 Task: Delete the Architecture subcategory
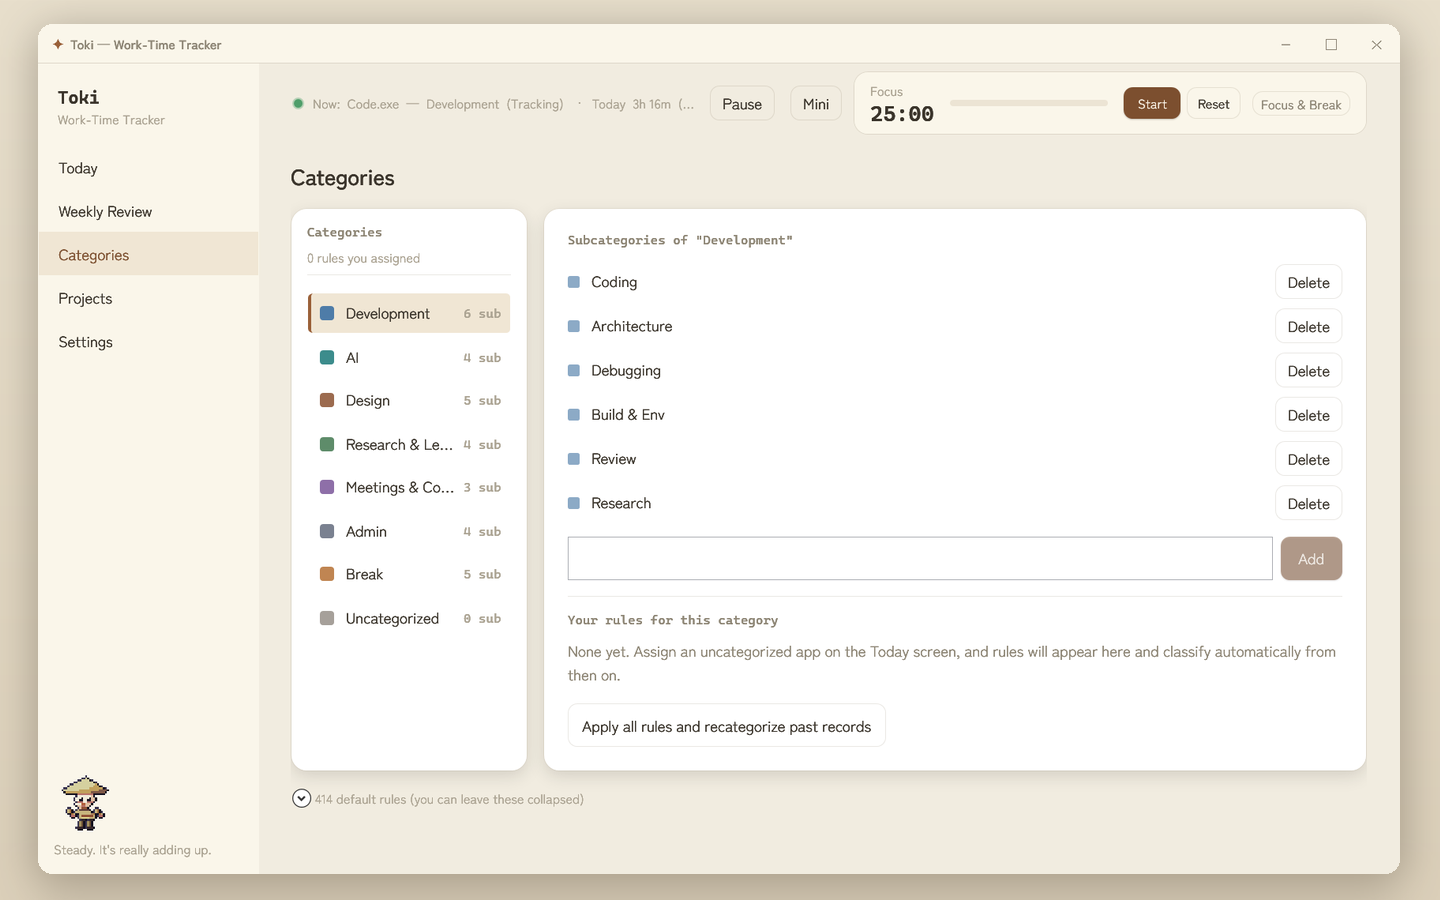click(x=1308, y=326)
